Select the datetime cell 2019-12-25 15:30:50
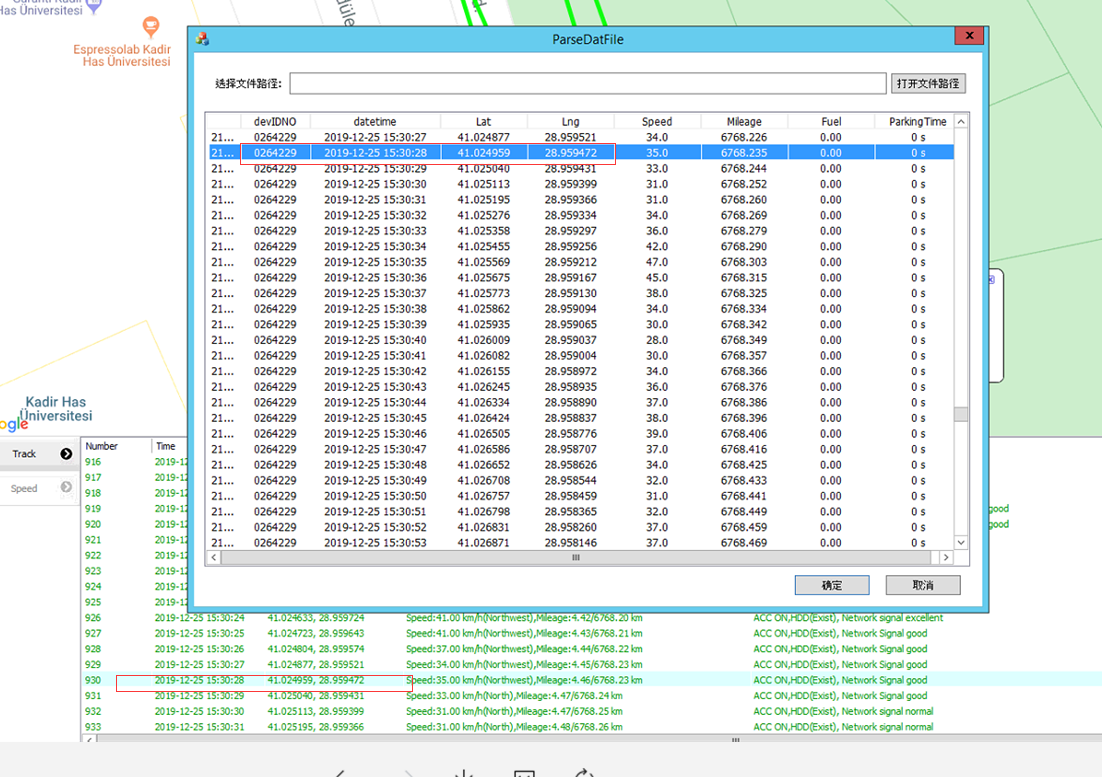Image resolution: width=1102 pixels, height=777 pixels. (375, 496)
